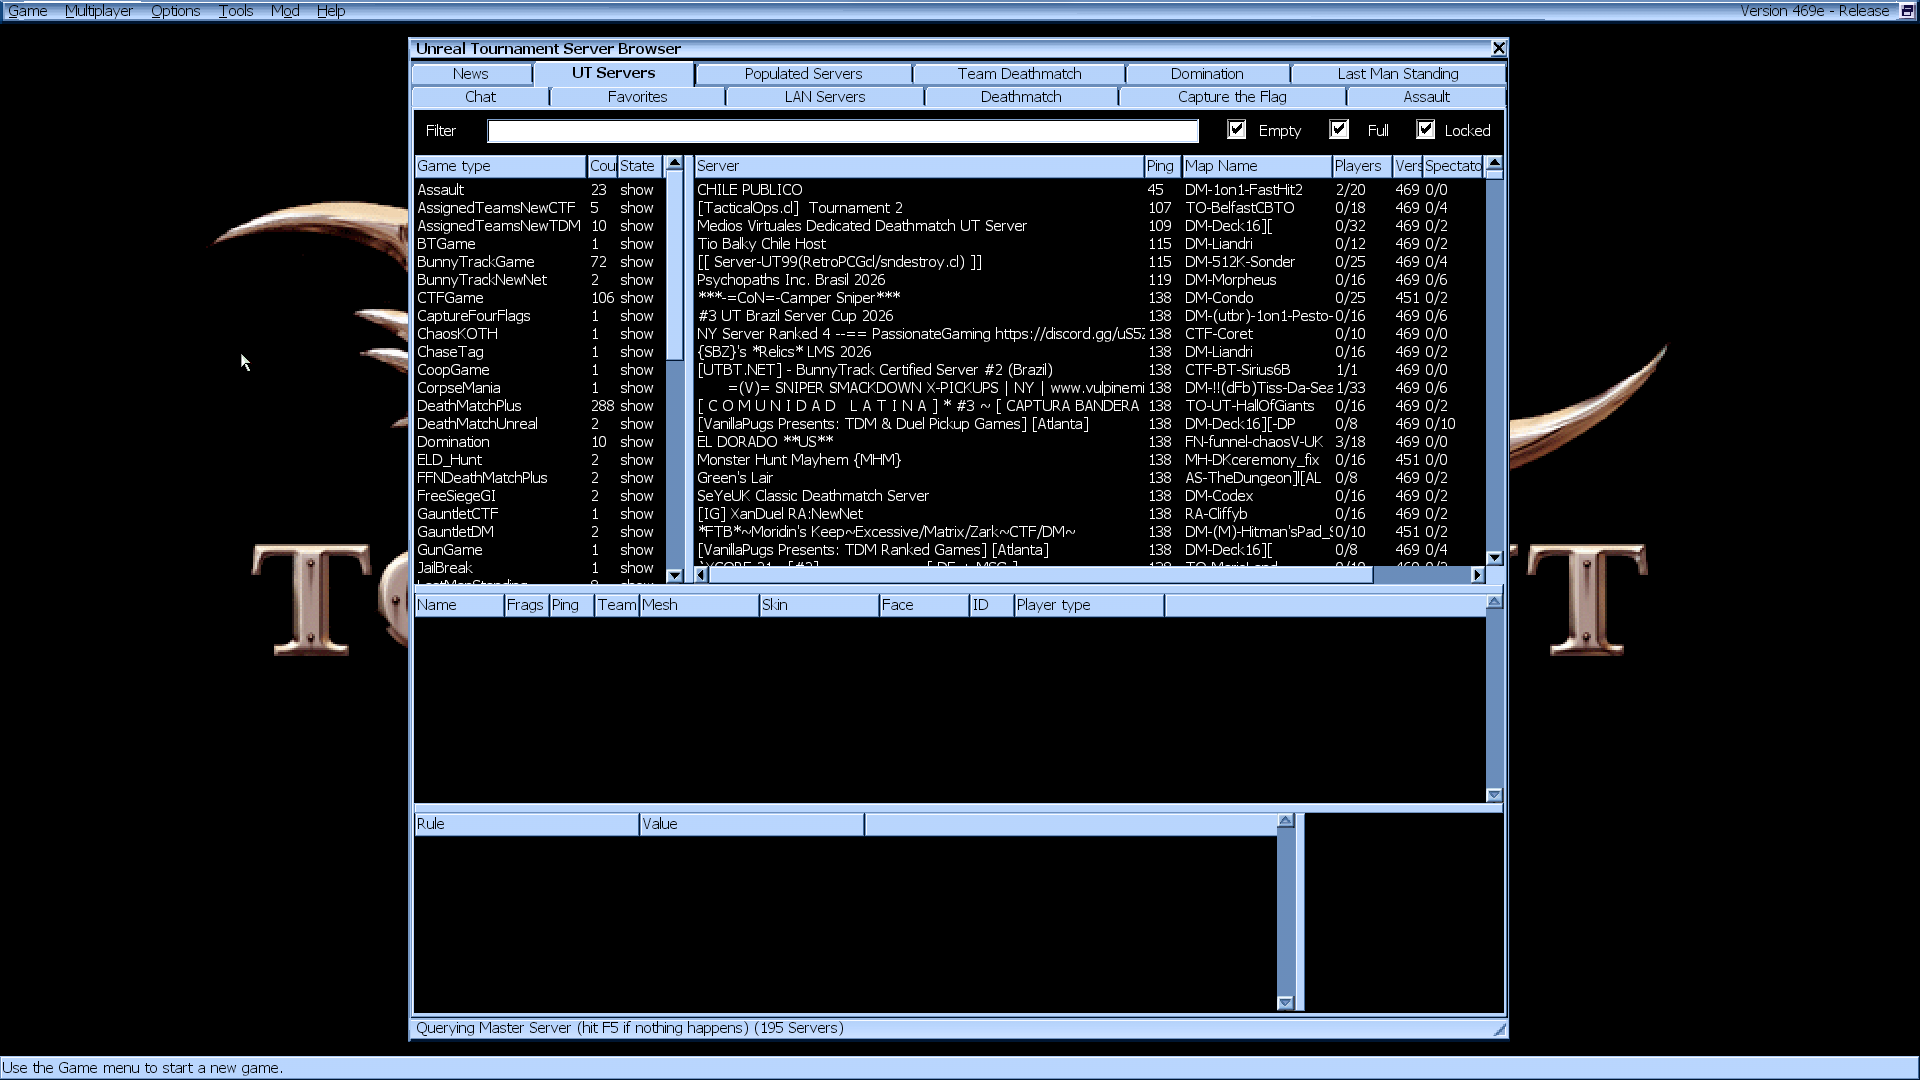Select the FreeSiegeGI game type row
The width and height of the screenshot is (1920, 1080).
click(540, 496)
